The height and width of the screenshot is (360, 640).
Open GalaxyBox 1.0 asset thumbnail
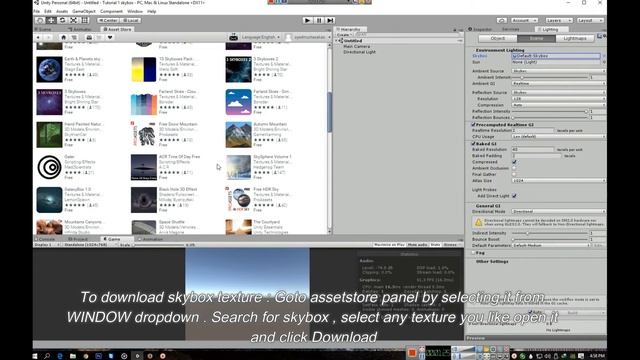[x=49, y=200]
